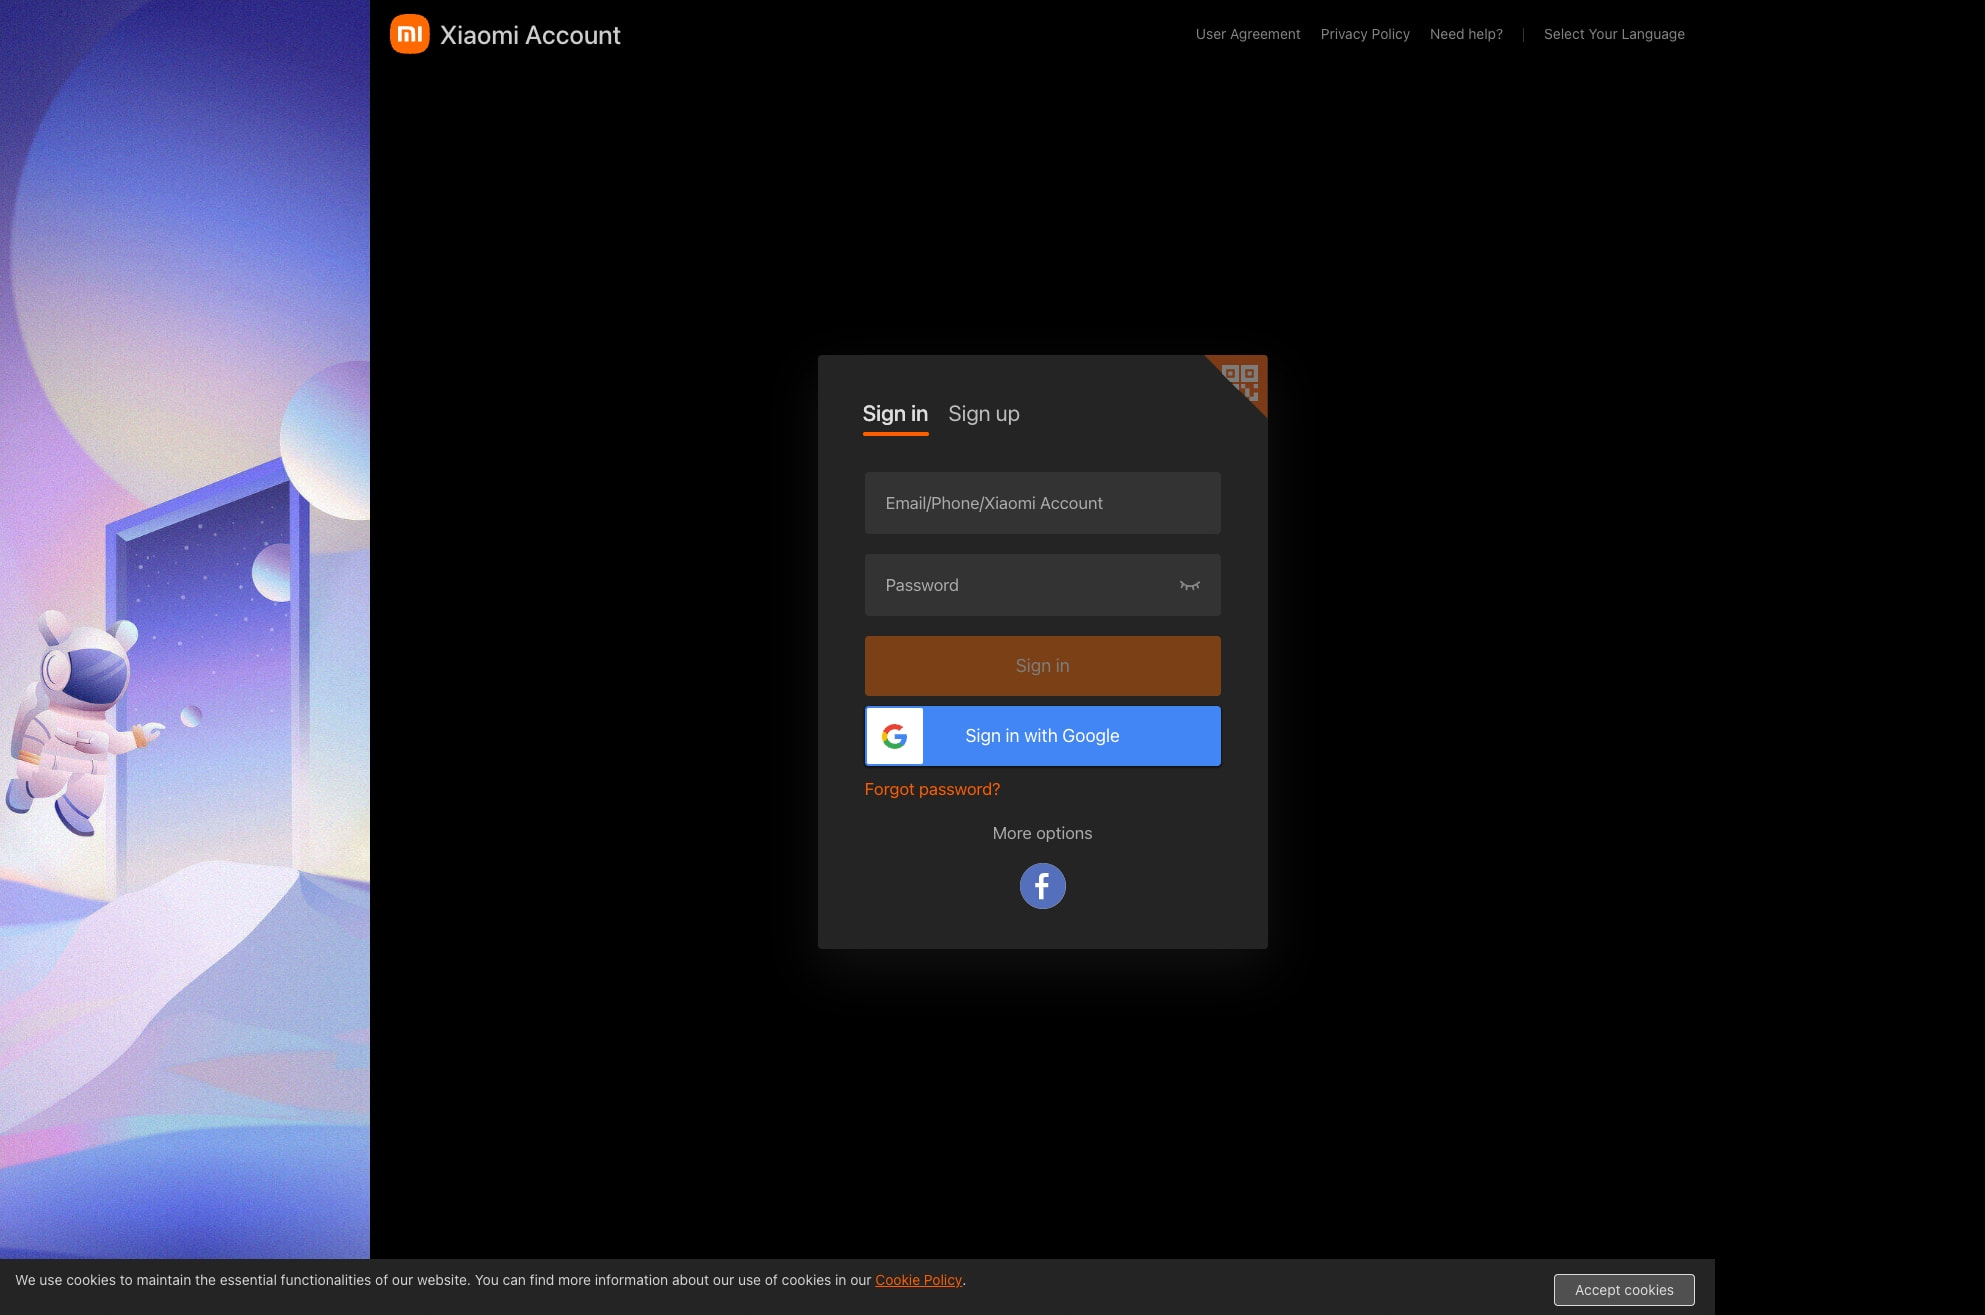Click the Xiaomi Account title text

point(530,35)
